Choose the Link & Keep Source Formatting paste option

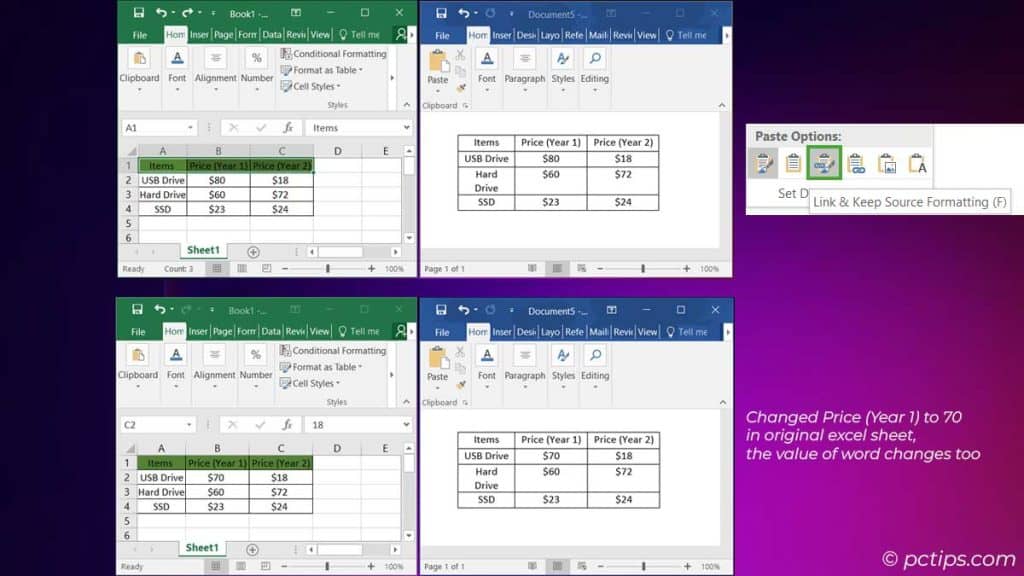(825, 163)
